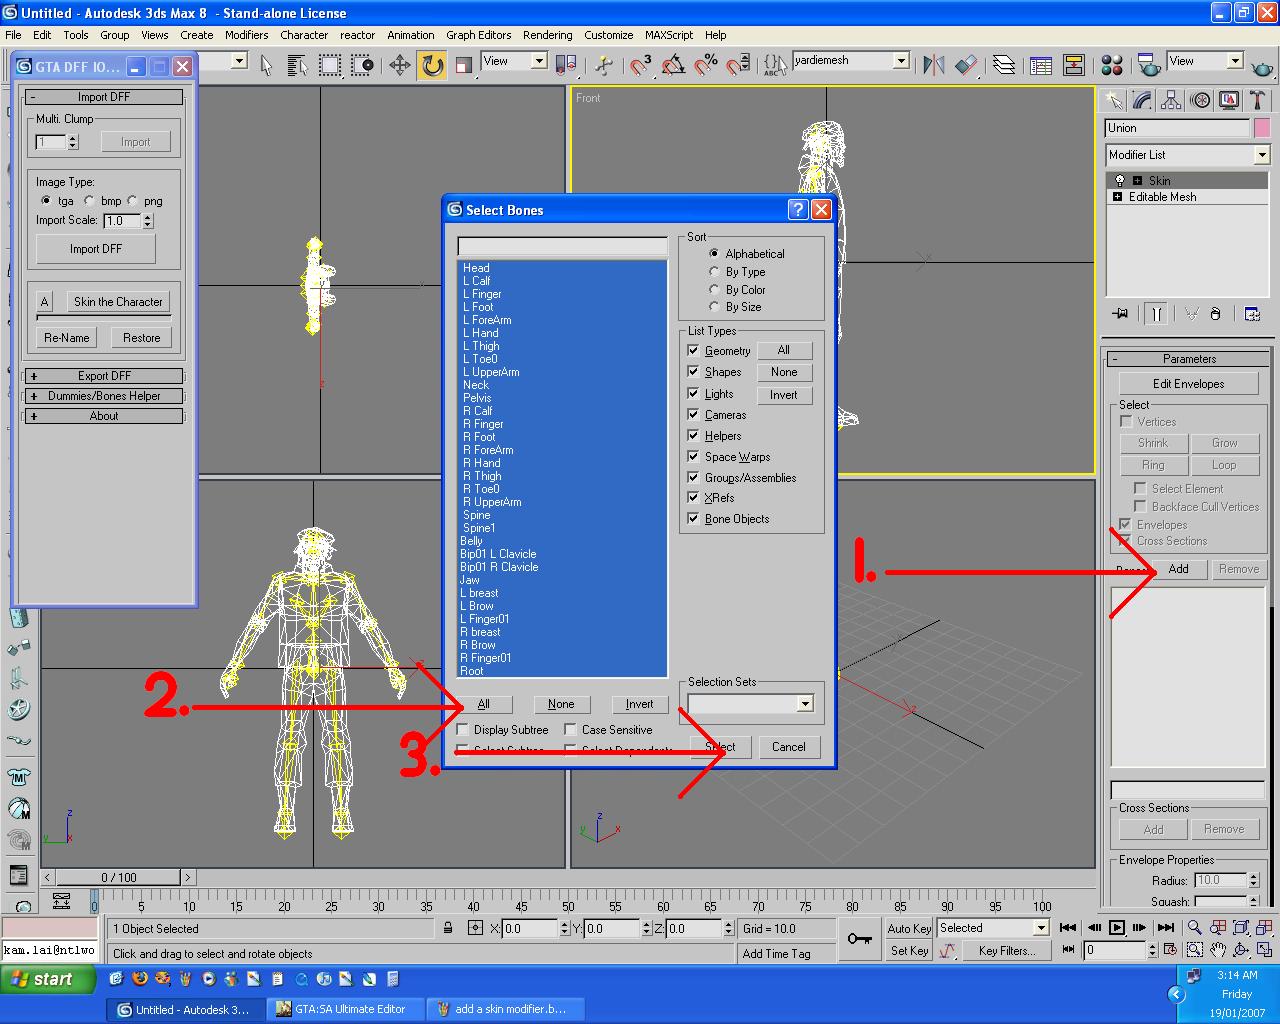The width and height of the screenshot is (1280, 1024).
Task: Click the Select and Move tool
Action: (399, 66)
